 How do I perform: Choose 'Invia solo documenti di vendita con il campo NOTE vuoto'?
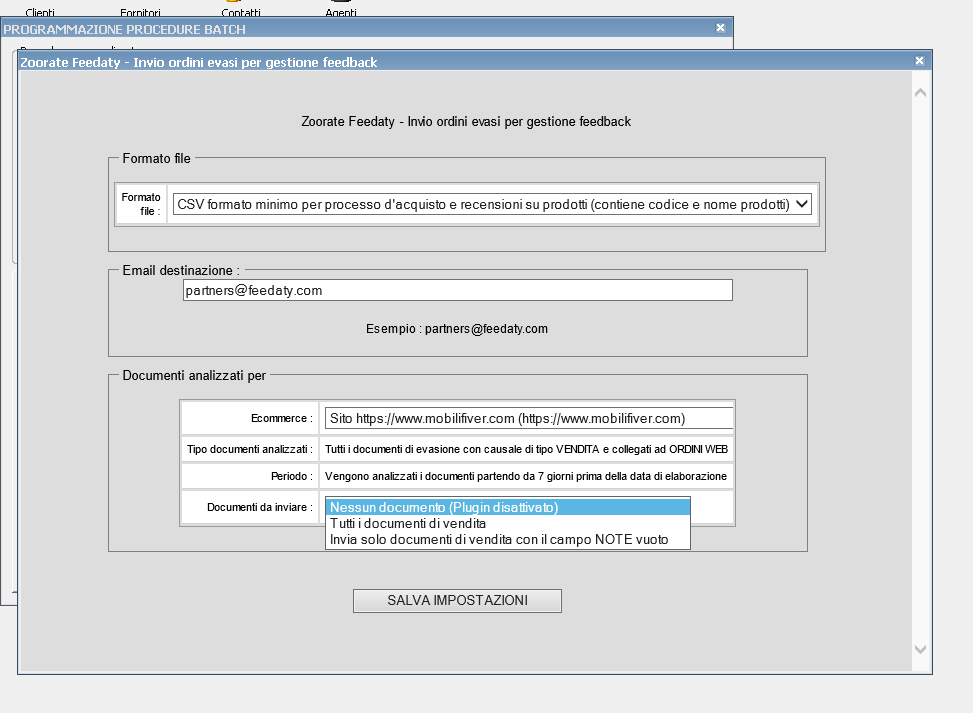coord(508,539)
